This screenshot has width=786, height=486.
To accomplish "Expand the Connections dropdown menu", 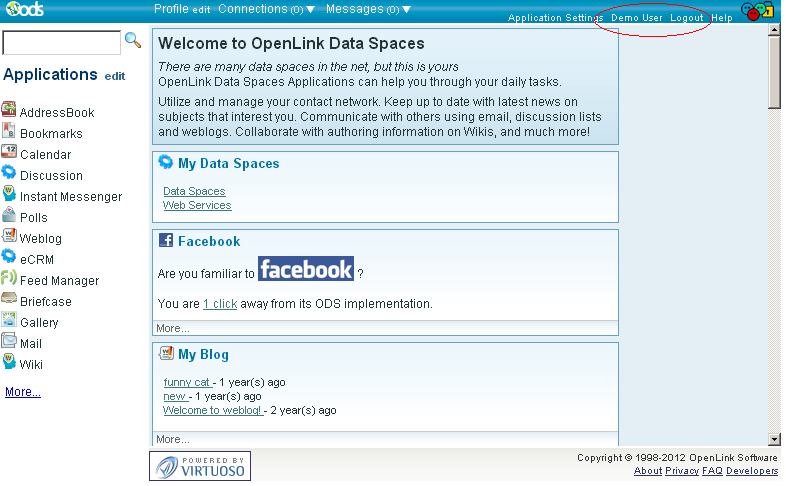I will (266, 9).
